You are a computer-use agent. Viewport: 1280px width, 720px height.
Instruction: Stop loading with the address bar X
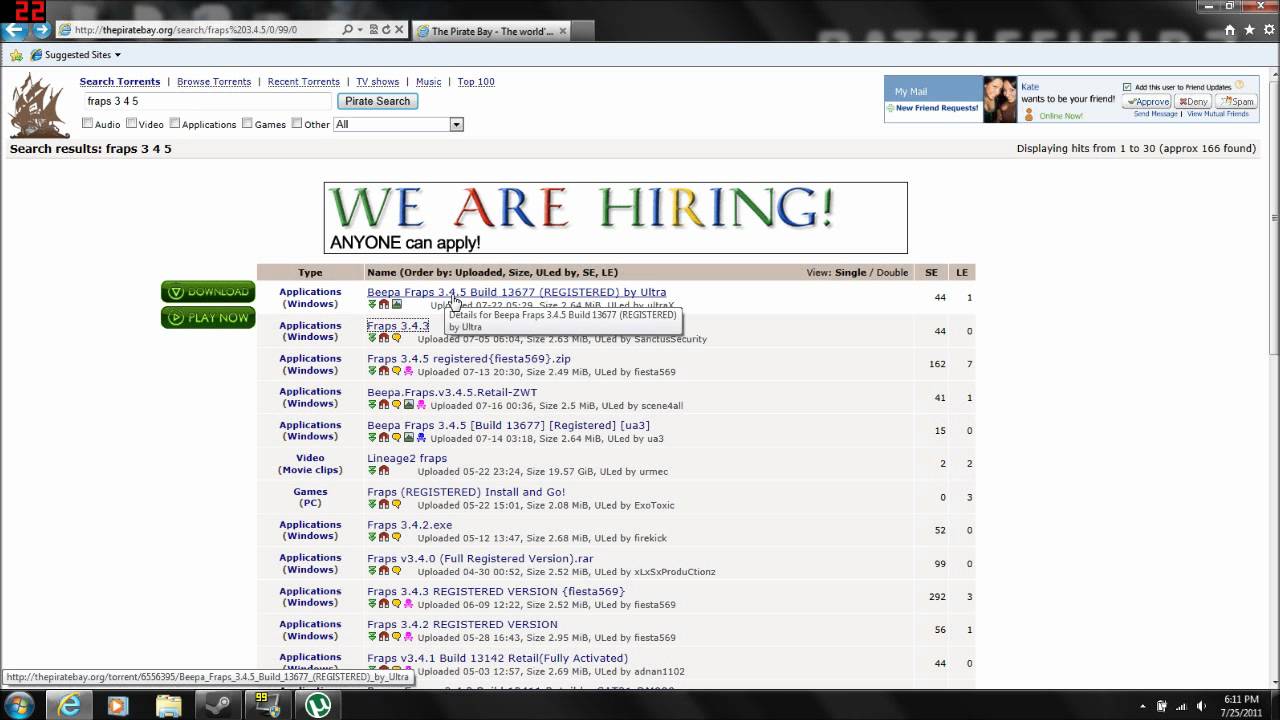point(399,30)
